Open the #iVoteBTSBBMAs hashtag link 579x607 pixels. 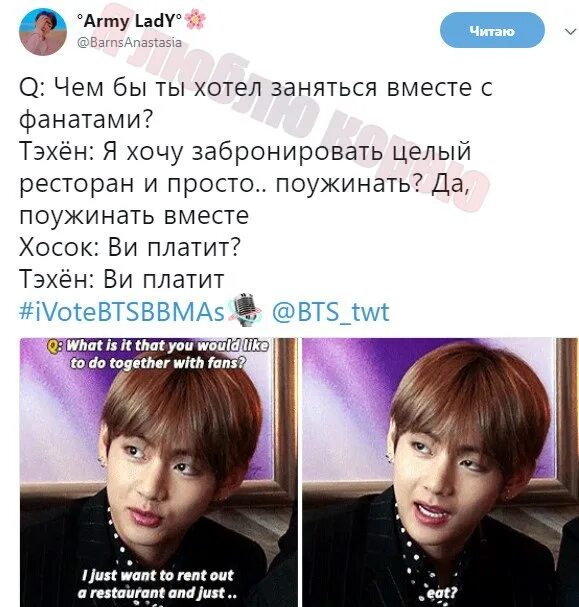[122, 311]
